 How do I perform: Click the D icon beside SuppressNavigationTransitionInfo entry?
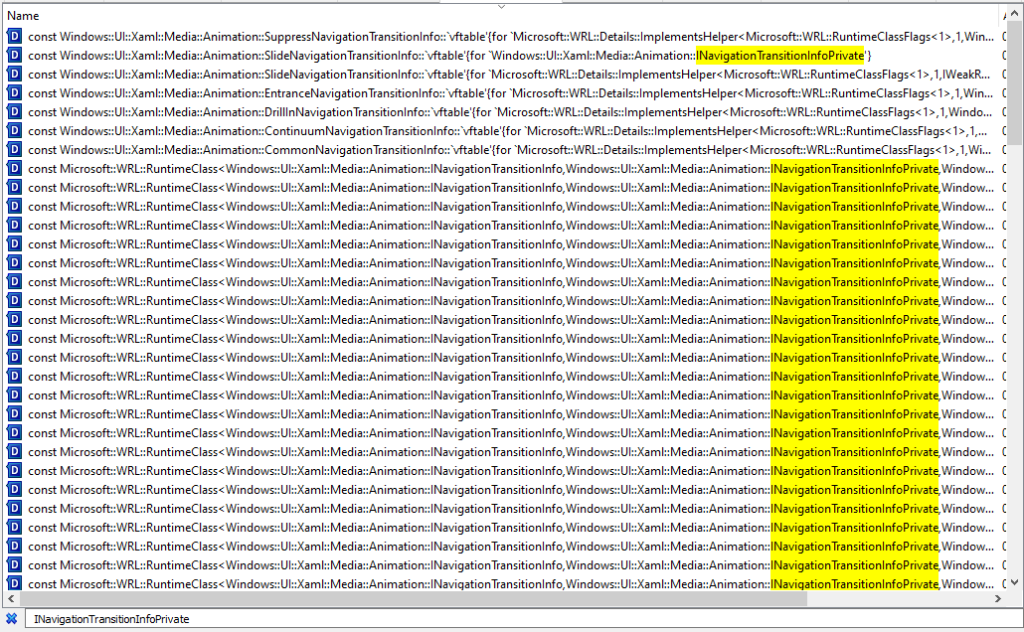pyautogui.click(x=15, y=36)
